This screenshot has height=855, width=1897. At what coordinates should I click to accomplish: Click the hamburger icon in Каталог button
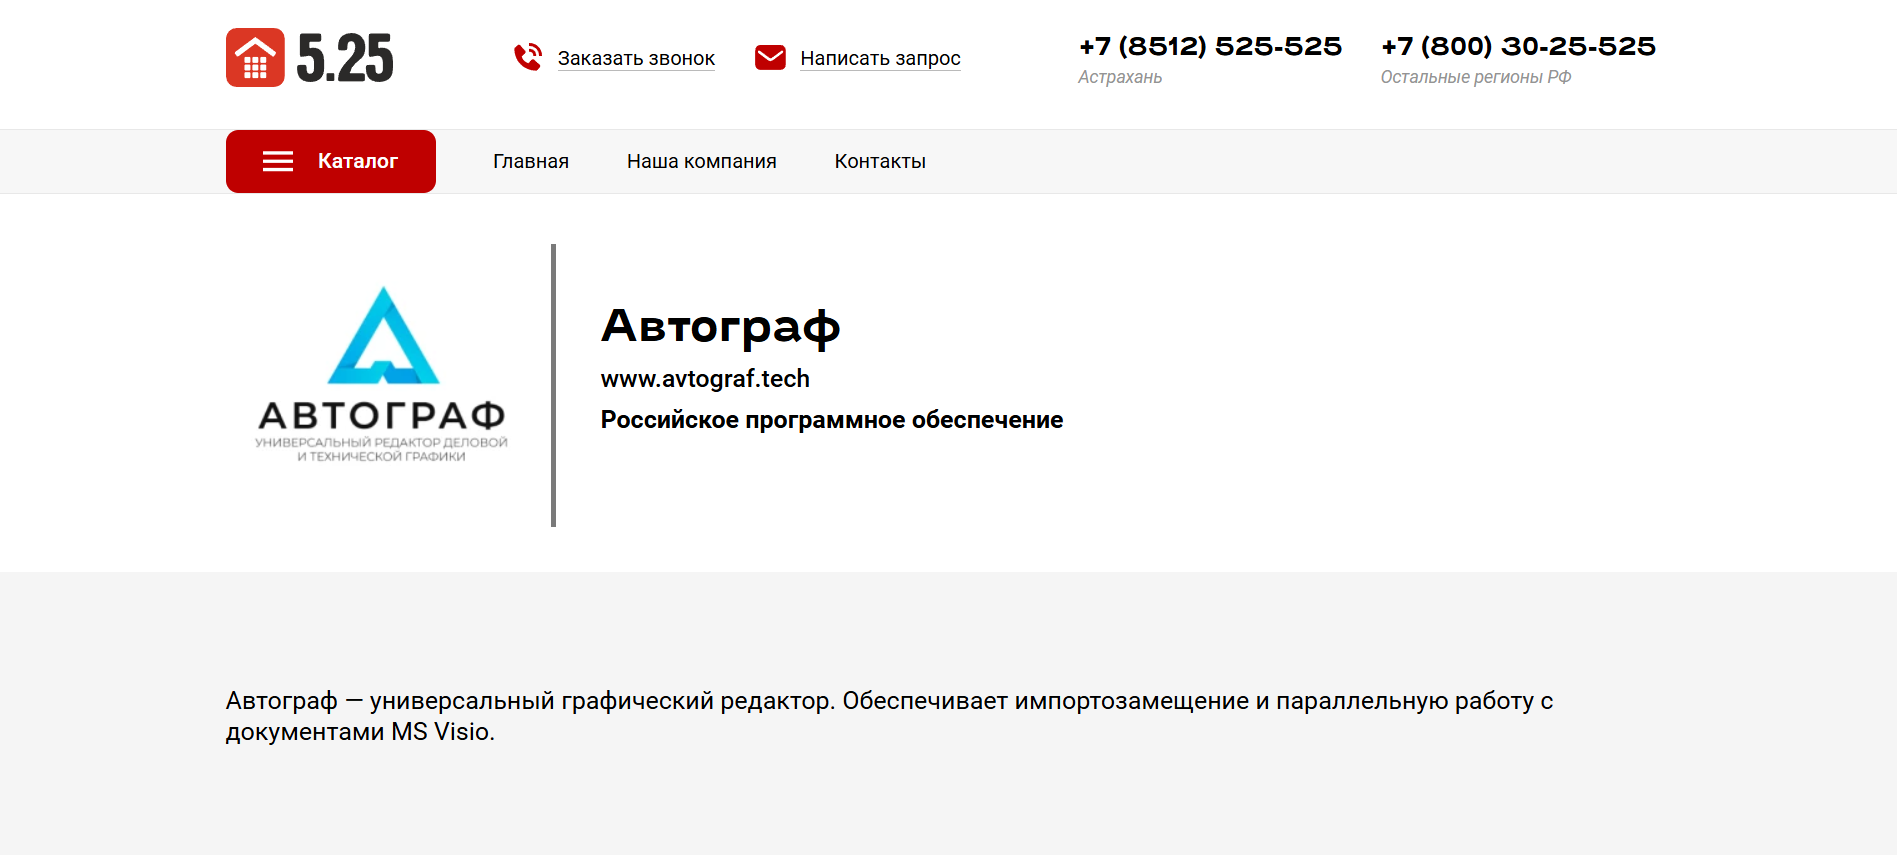[x=278, y=161]
